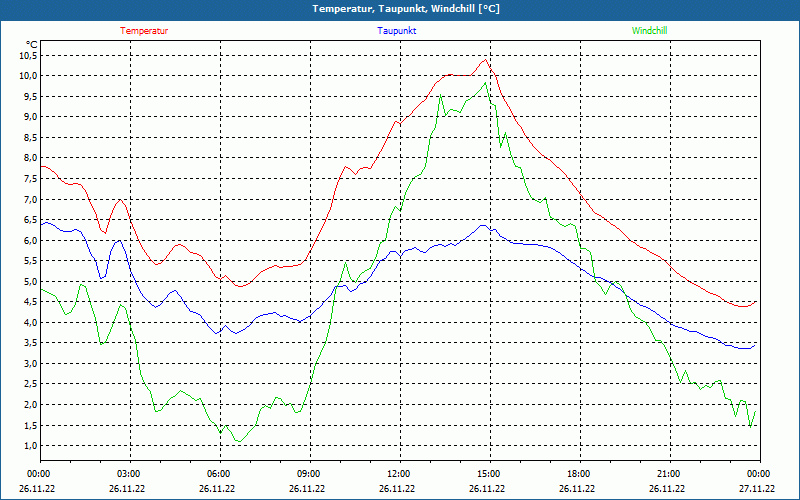Click the 15:00 time axis label
800x500 pixels.
pyautogui.click(x=488, y=473)
